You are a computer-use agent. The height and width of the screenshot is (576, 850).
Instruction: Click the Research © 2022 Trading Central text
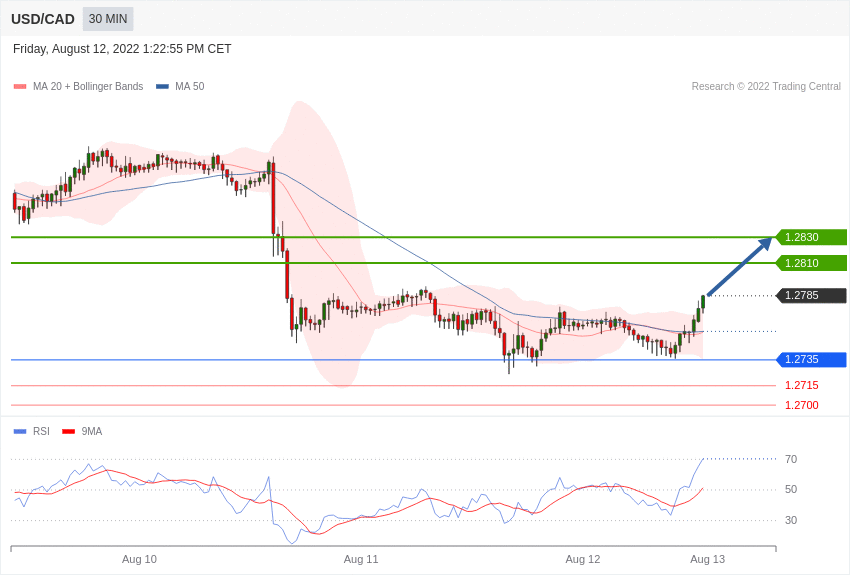[766, 86]
